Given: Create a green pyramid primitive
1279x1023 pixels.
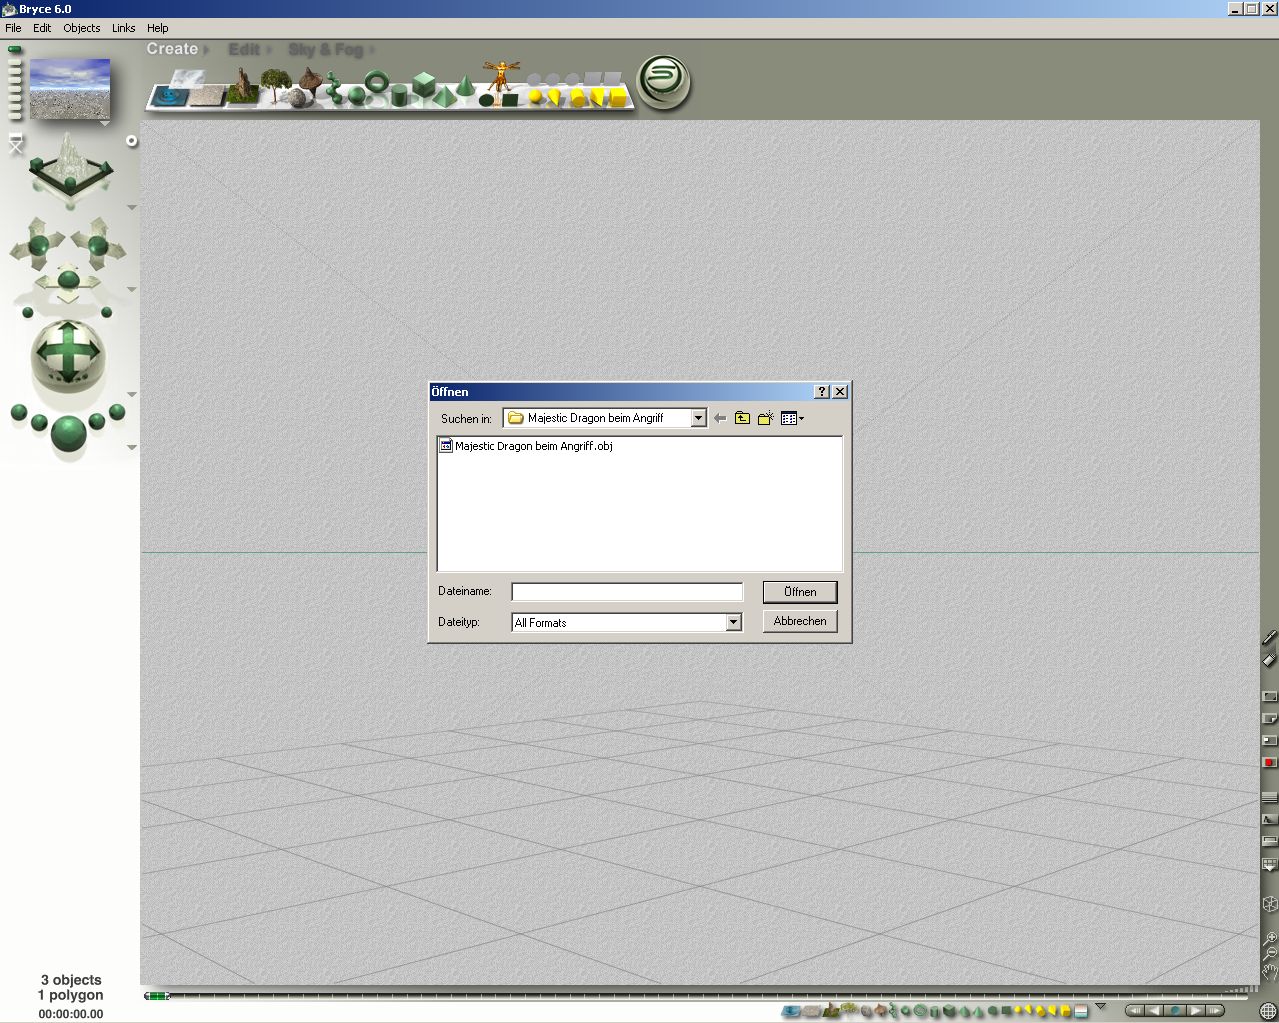Looking at the screenshot, I should pyautogui.click(x=443, y=96).
